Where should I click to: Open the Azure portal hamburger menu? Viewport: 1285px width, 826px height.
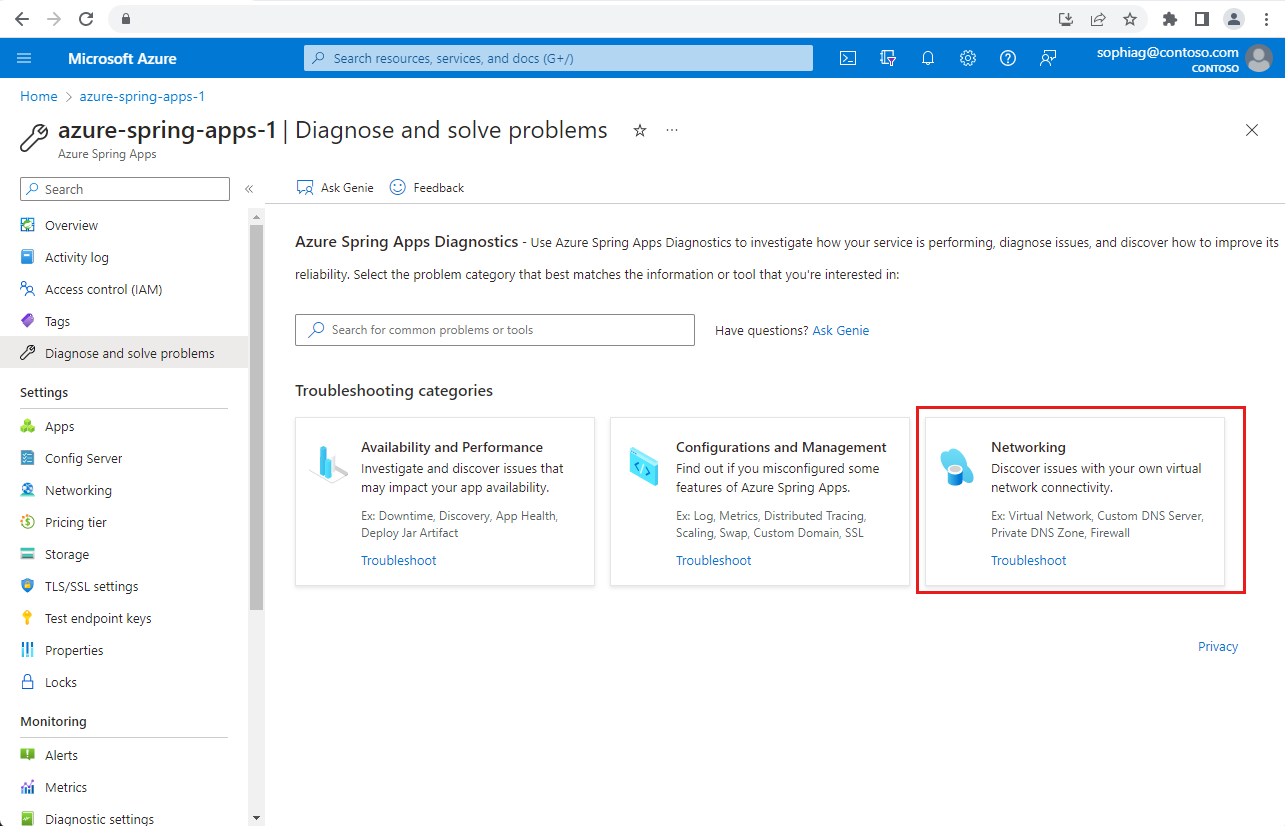point(24,58)
